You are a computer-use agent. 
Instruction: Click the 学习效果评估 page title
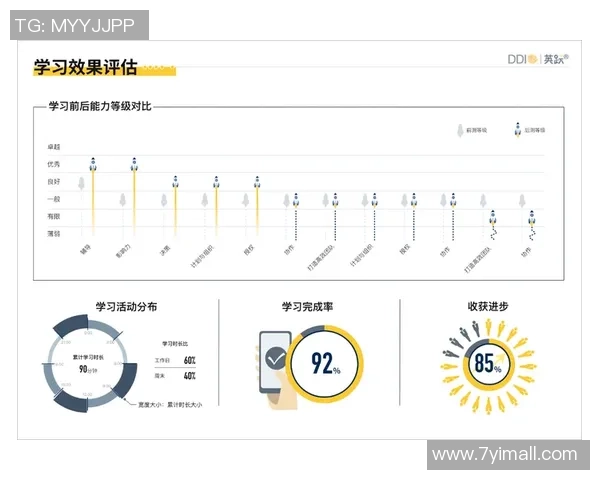85,67
